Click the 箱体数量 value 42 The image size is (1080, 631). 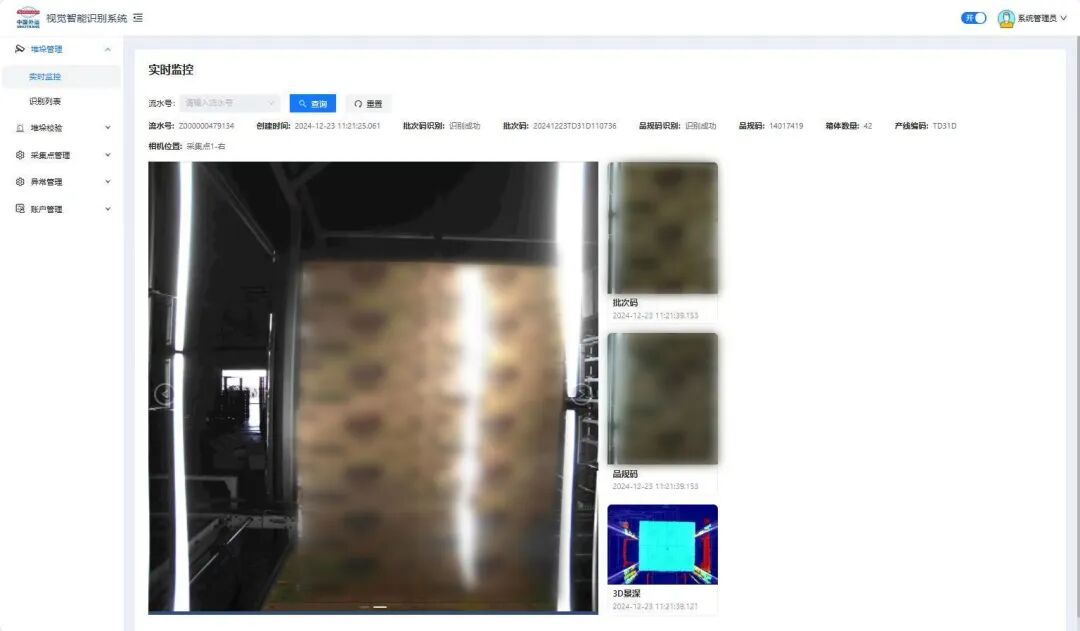pyautogui.click(x=868, y=126)
